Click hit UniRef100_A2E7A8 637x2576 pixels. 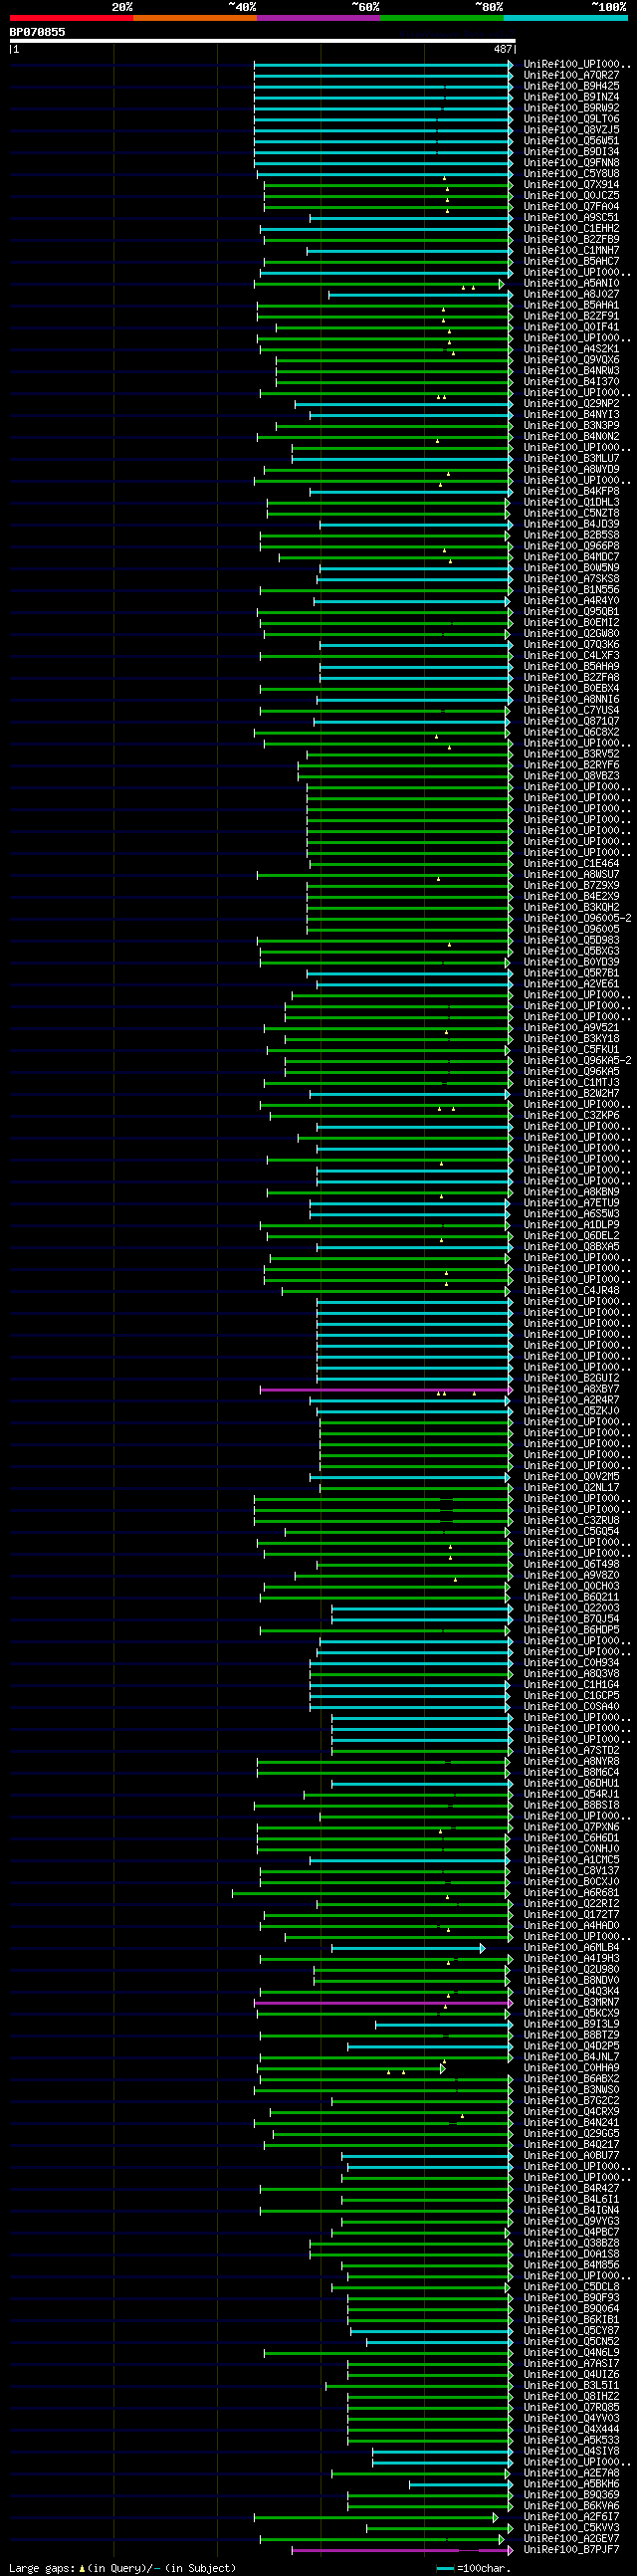(571, 2473)
